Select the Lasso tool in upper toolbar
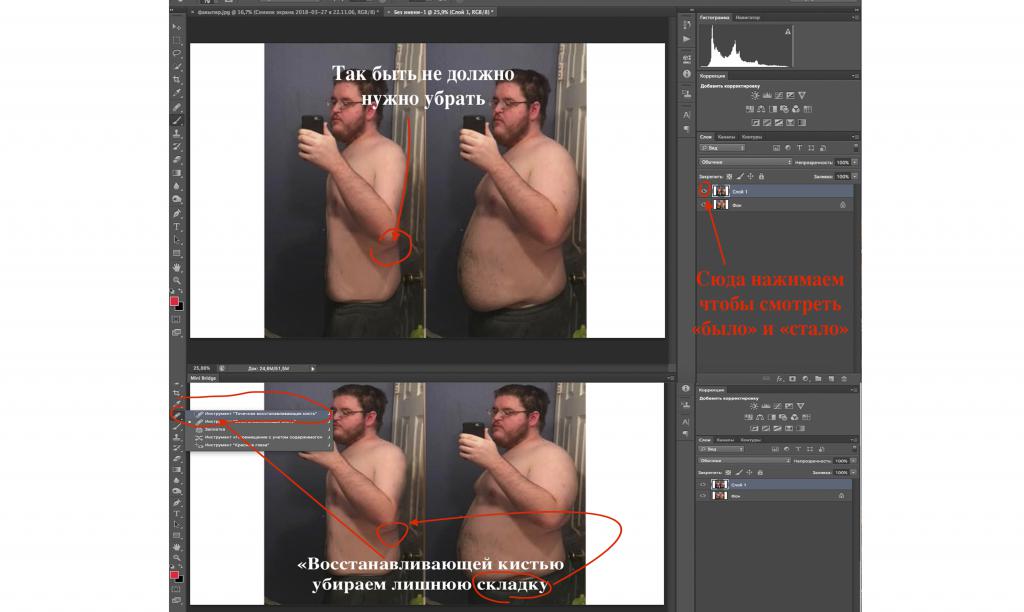 177,53
